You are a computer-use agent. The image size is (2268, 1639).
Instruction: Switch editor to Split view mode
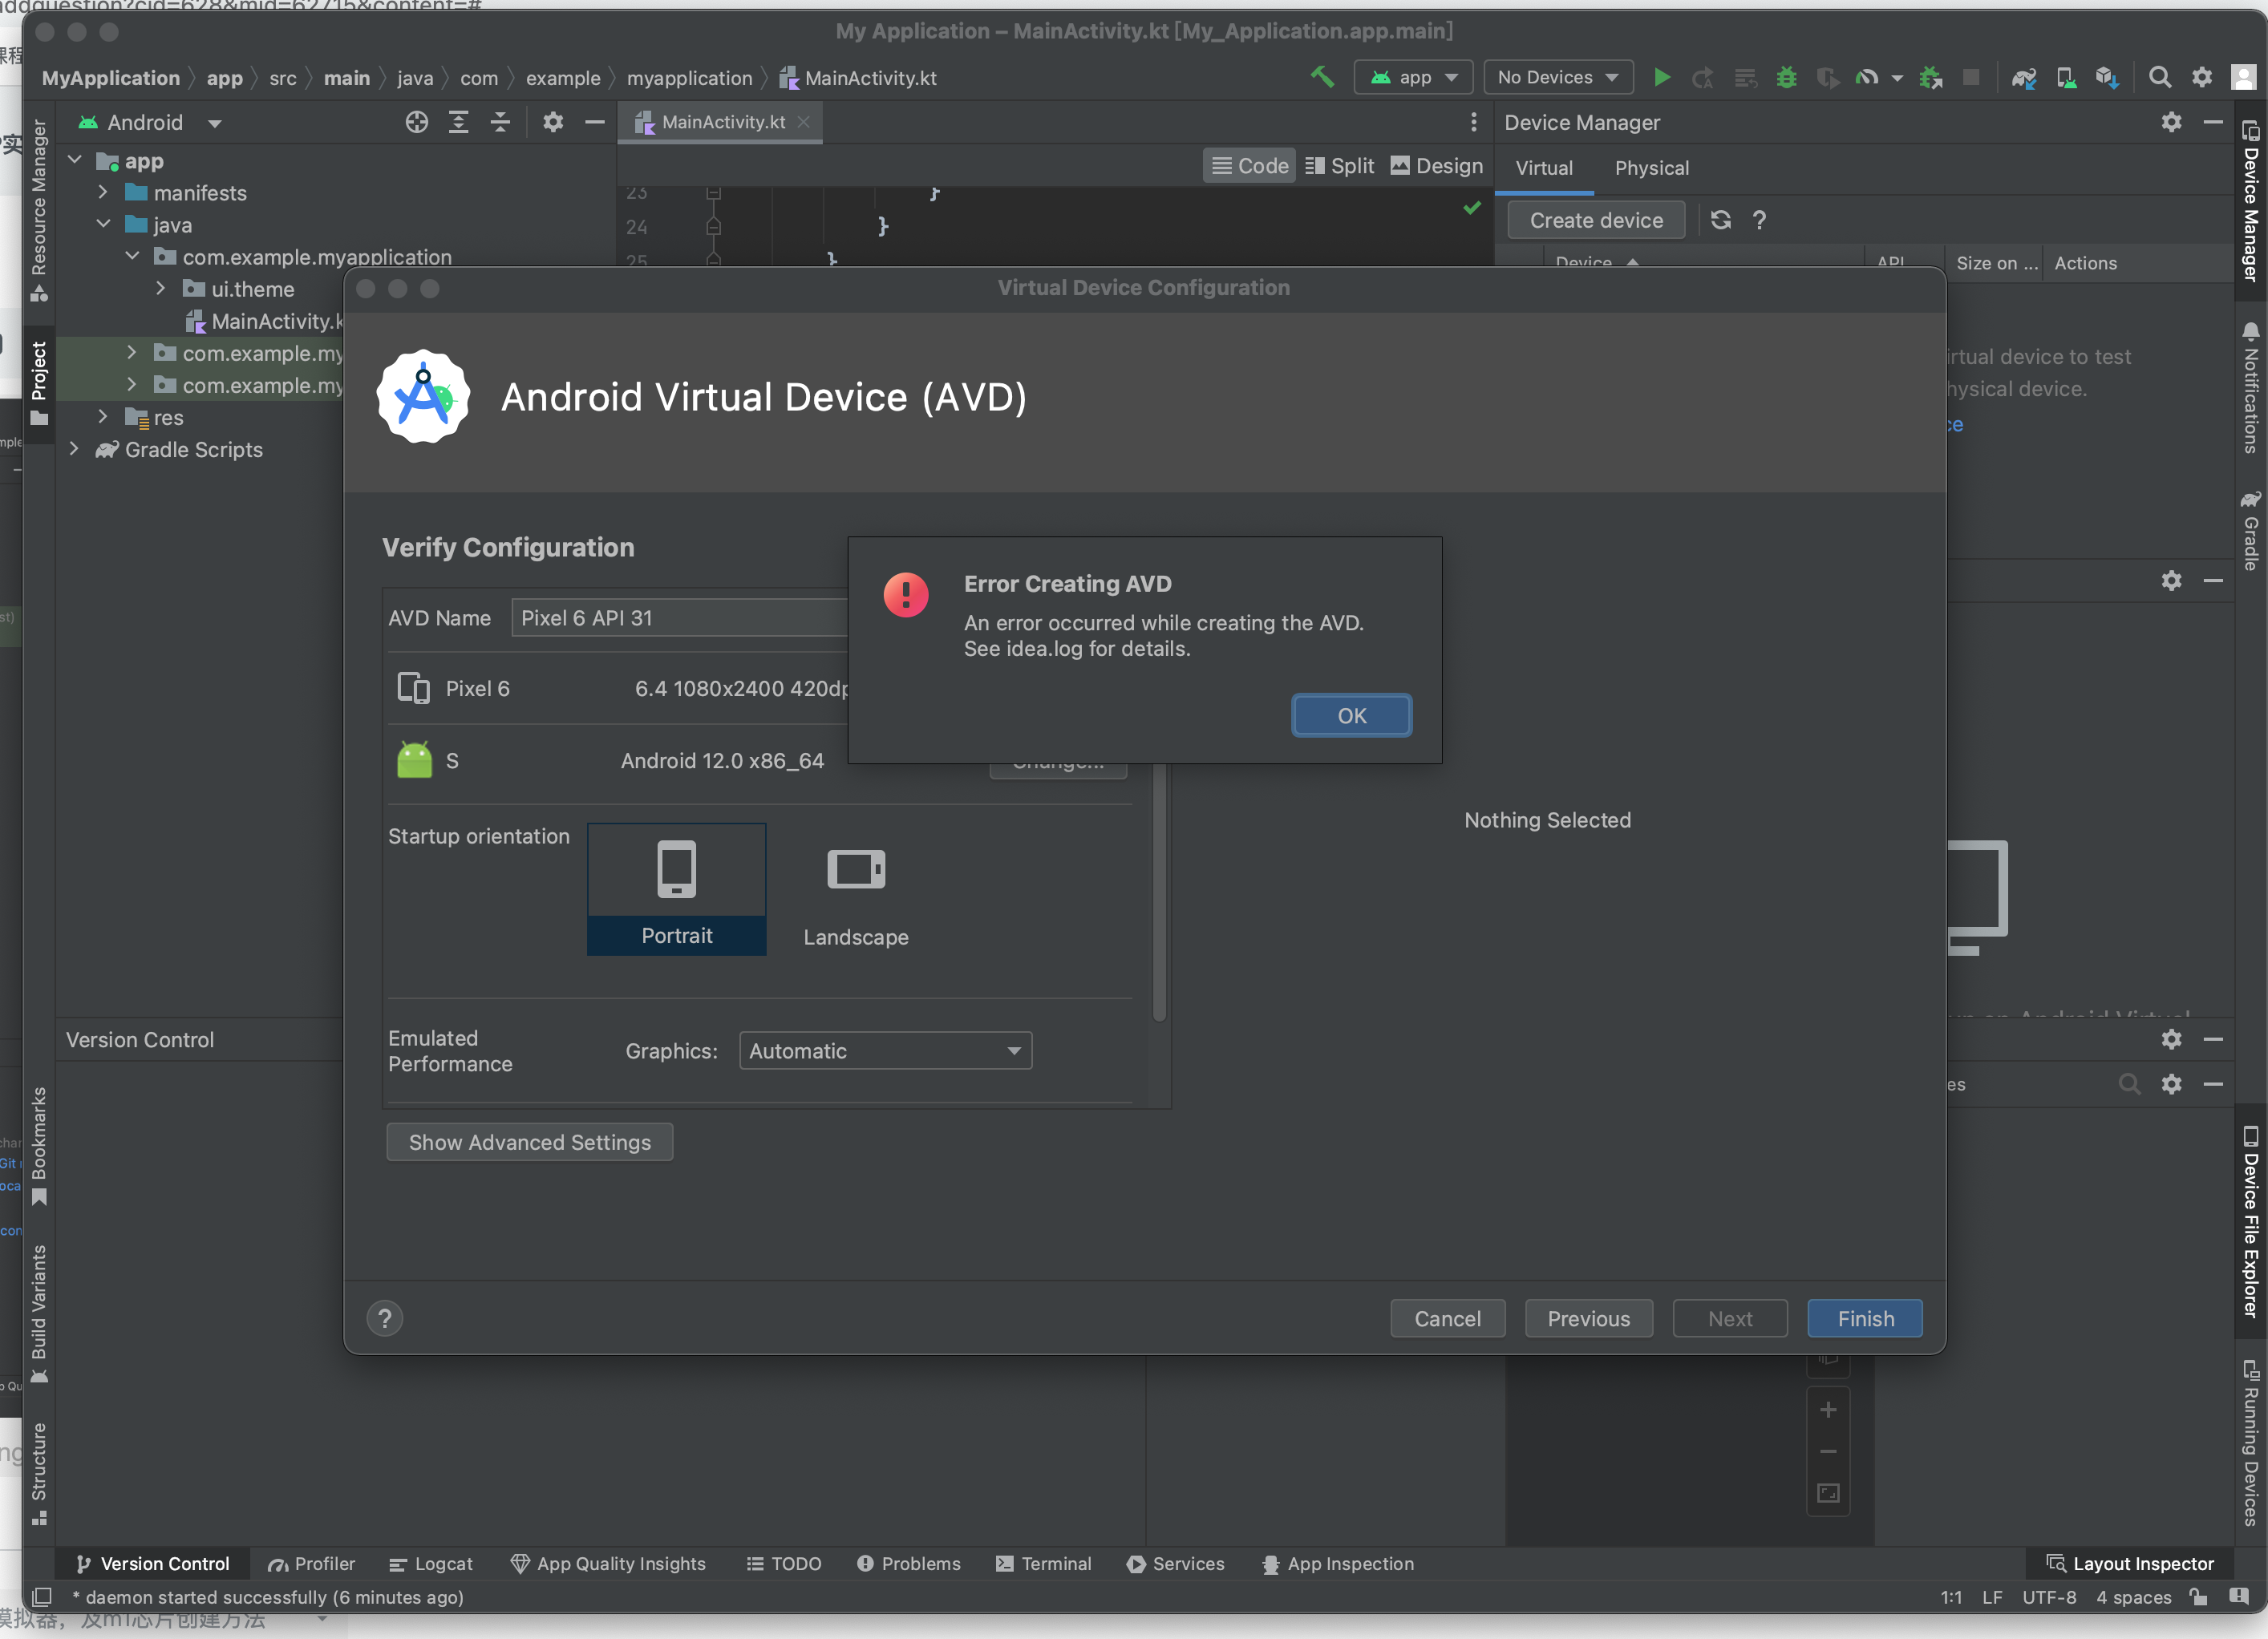[1340, 166]
